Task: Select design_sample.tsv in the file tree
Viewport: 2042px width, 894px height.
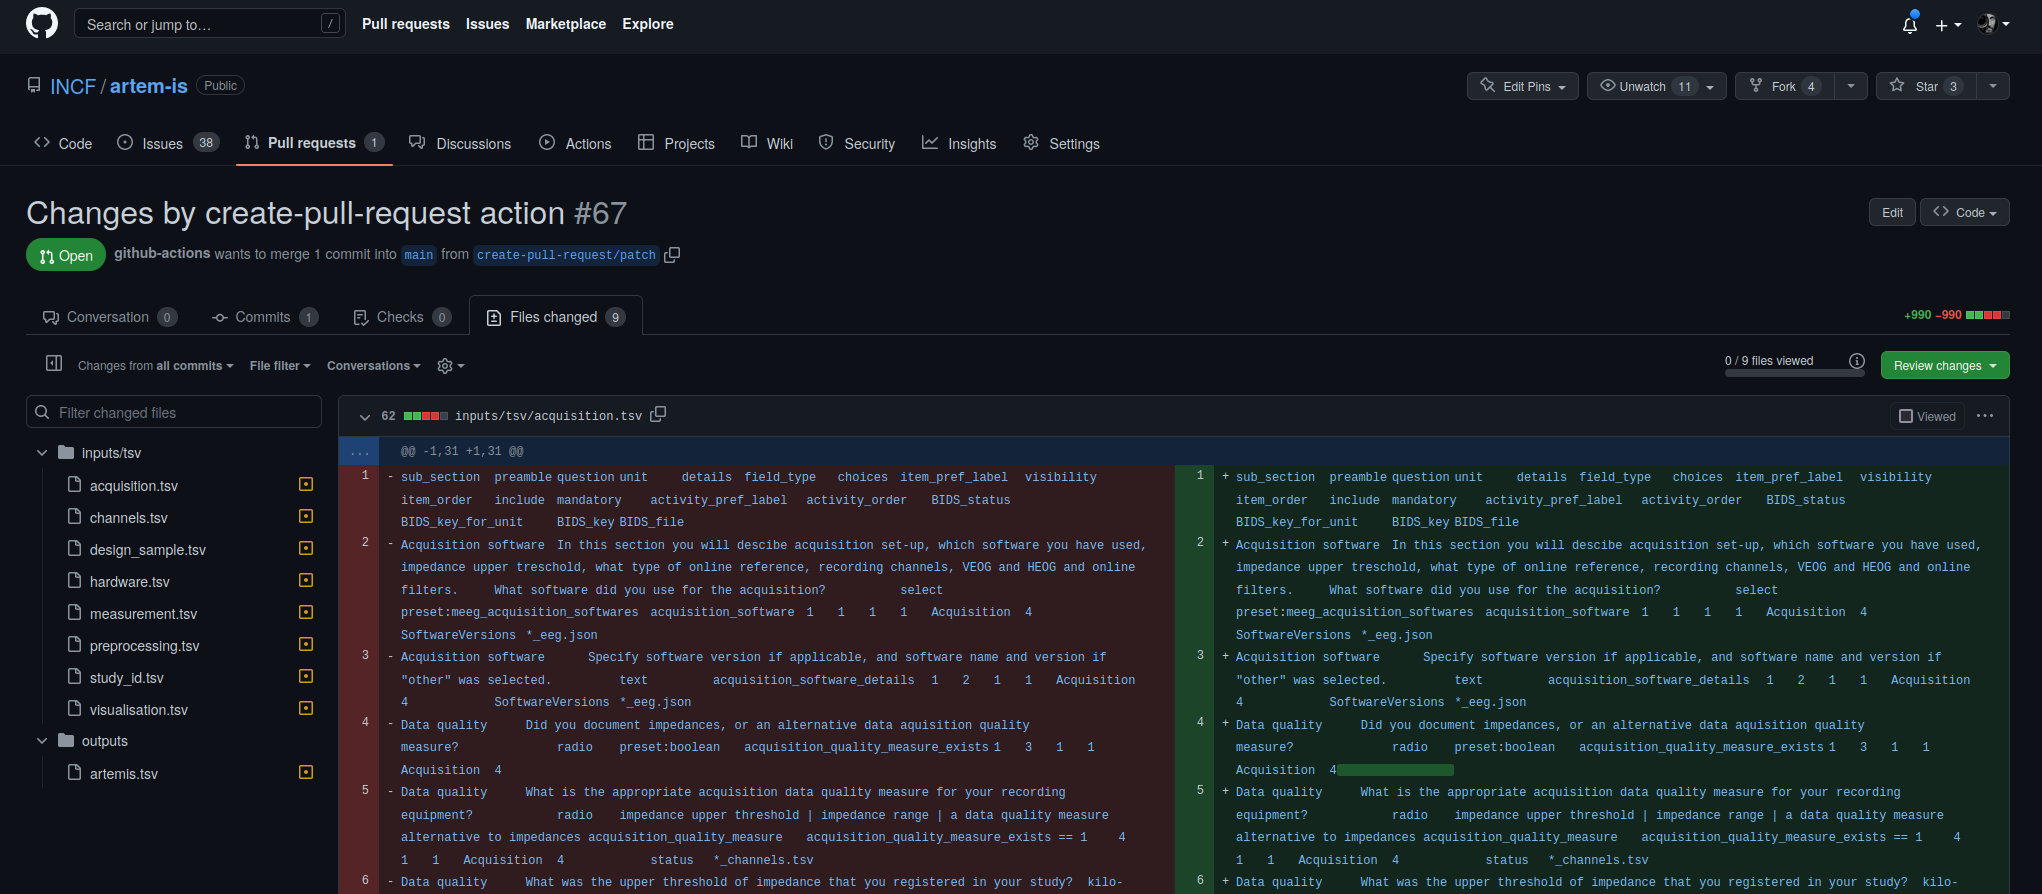Action: [147, 550]
